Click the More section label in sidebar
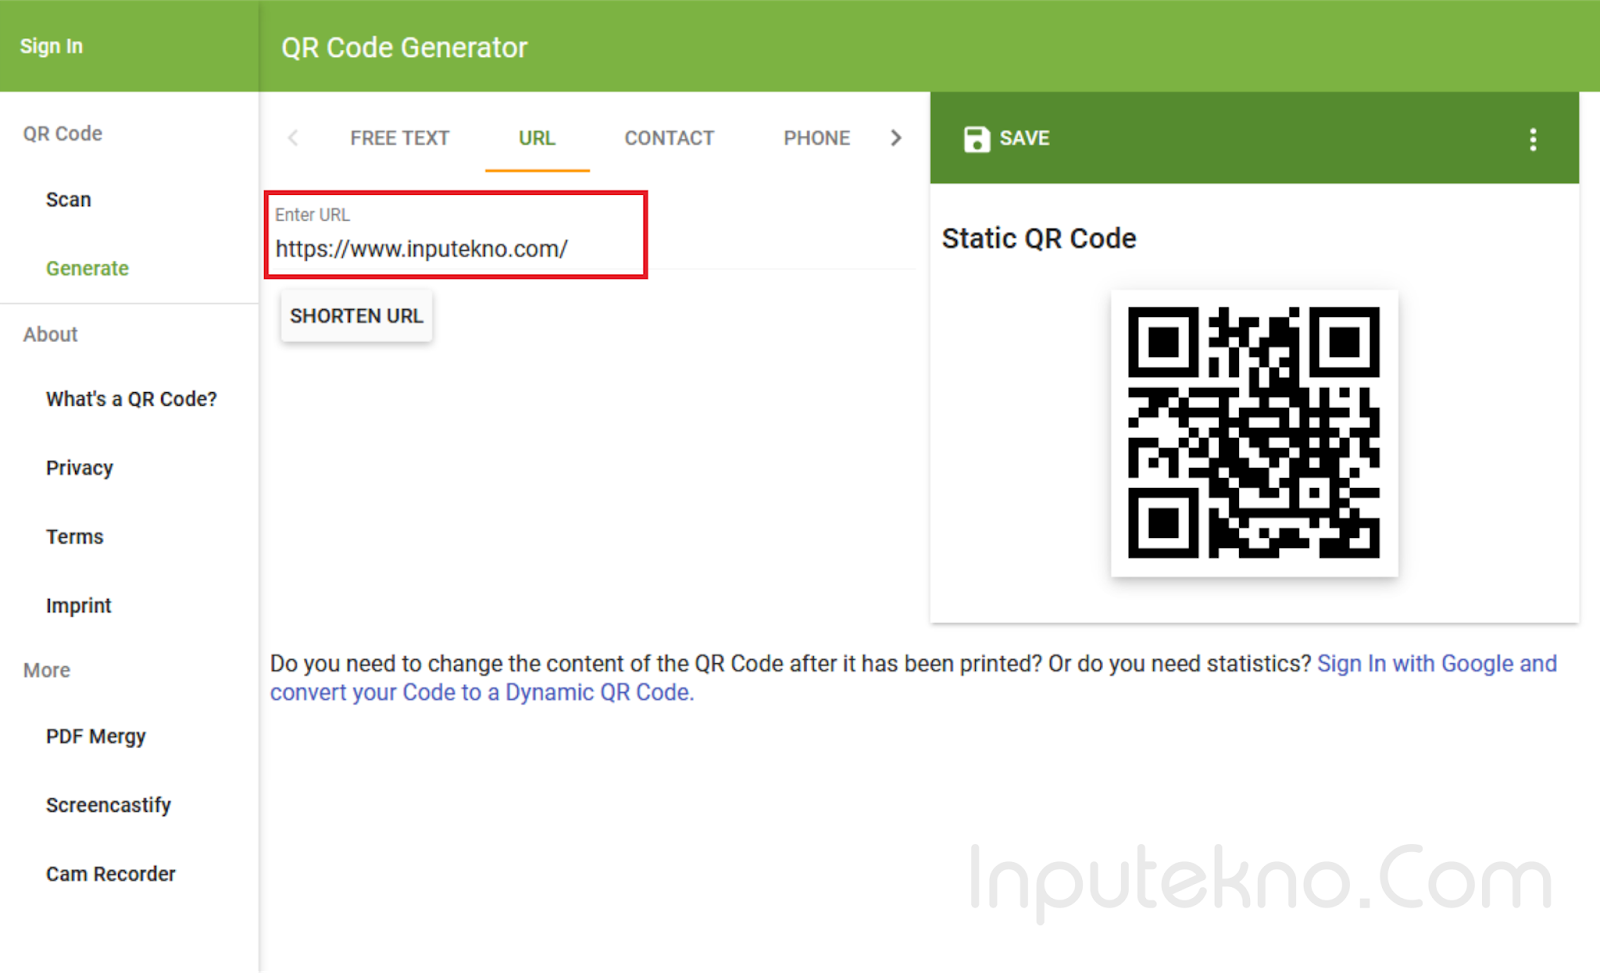This screenshot has height=973, width=1600. (x=47, y=671)
